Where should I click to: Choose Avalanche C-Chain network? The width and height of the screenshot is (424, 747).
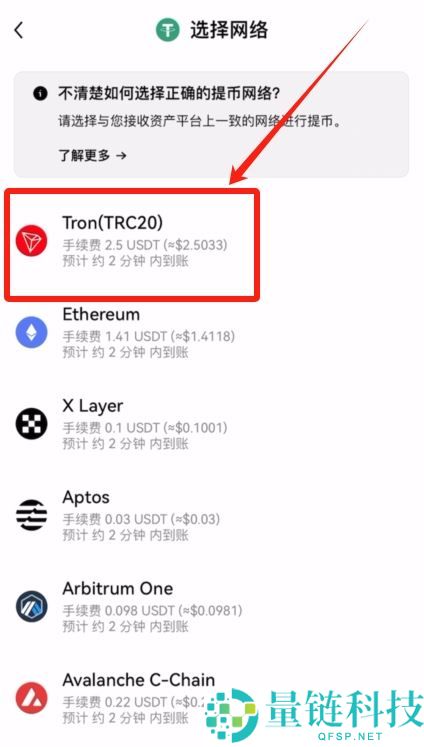[212, 698]
